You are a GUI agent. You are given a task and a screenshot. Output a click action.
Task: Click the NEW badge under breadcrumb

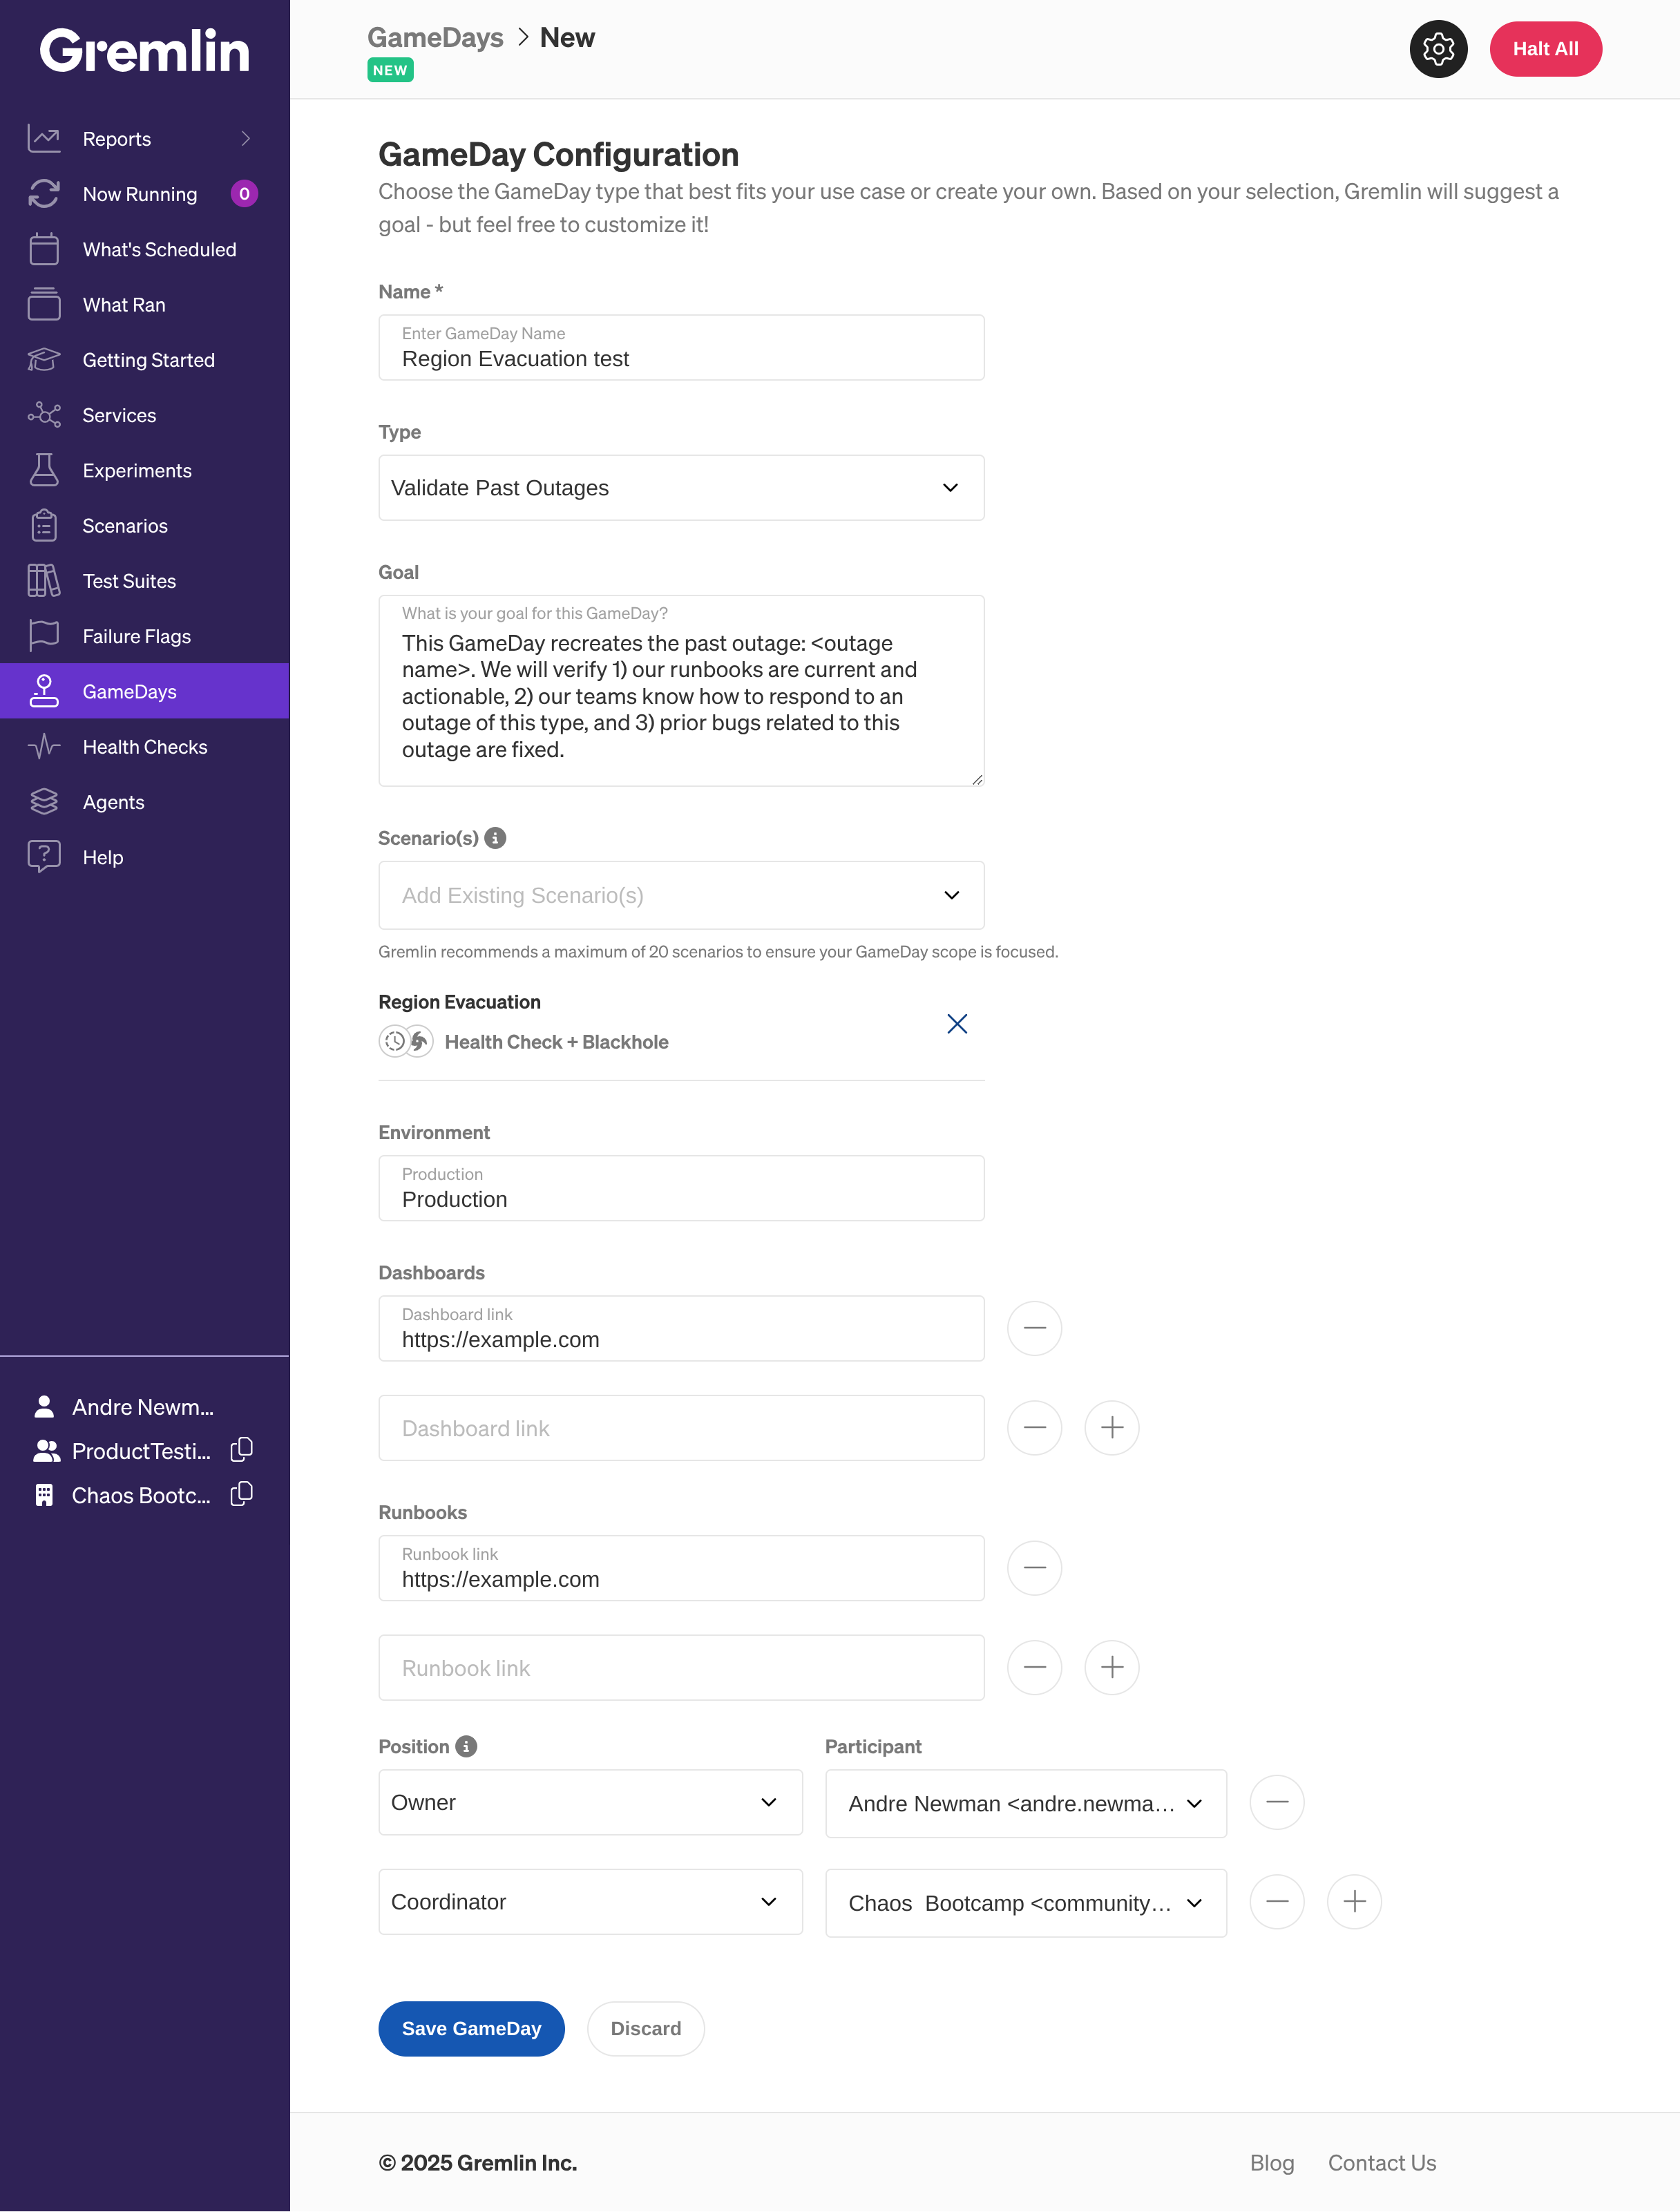click(x=390, y=70)
